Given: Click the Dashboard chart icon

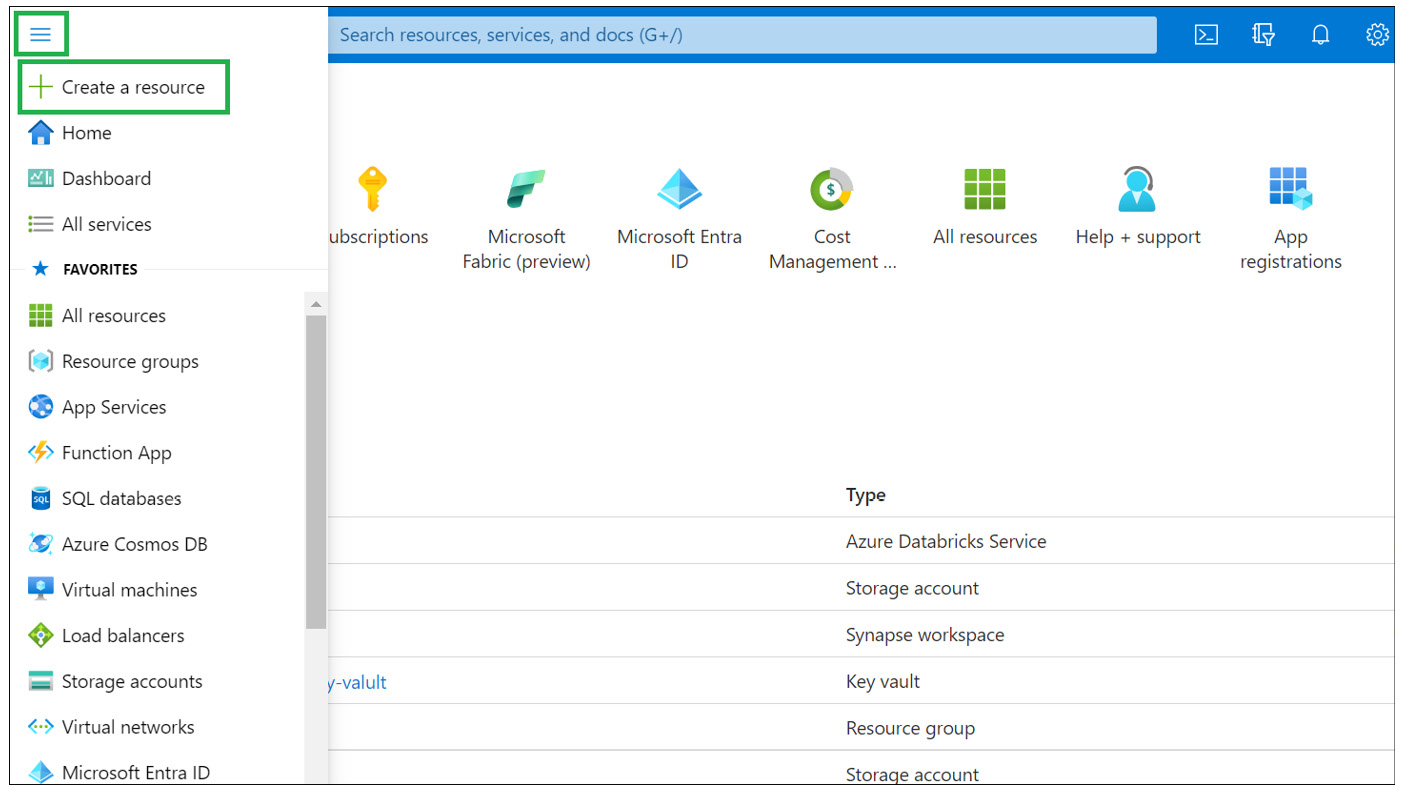Looking at the screenshot, I should click(41, 178).
